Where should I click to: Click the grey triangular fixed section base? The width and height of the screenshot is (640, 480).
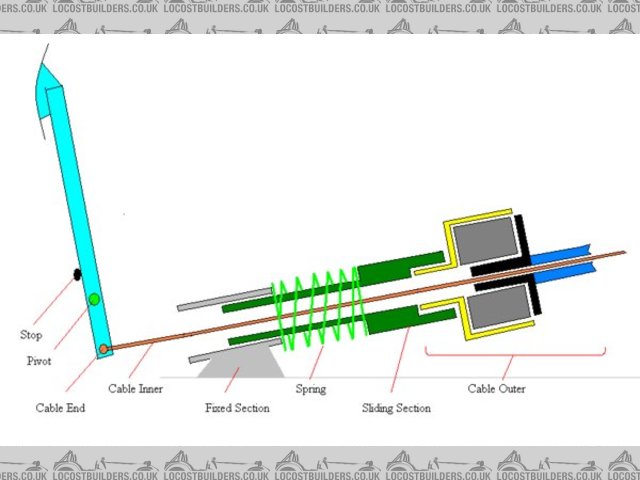238,362
